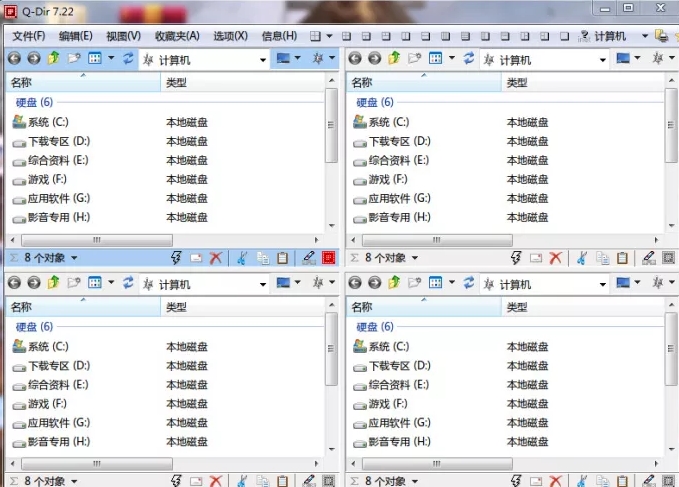Sort by 类型 column in bottom-left pane
Screen dimensions: 679x487
point(242,307)
